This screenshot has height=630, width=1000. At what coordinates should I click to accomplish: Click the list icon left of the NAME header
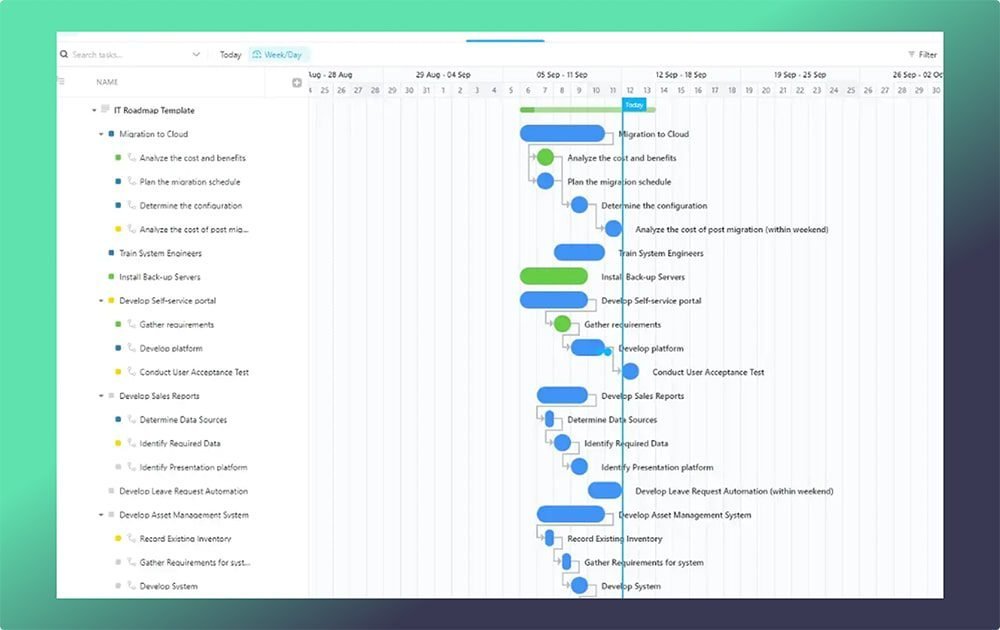click(x=62, y=82)
